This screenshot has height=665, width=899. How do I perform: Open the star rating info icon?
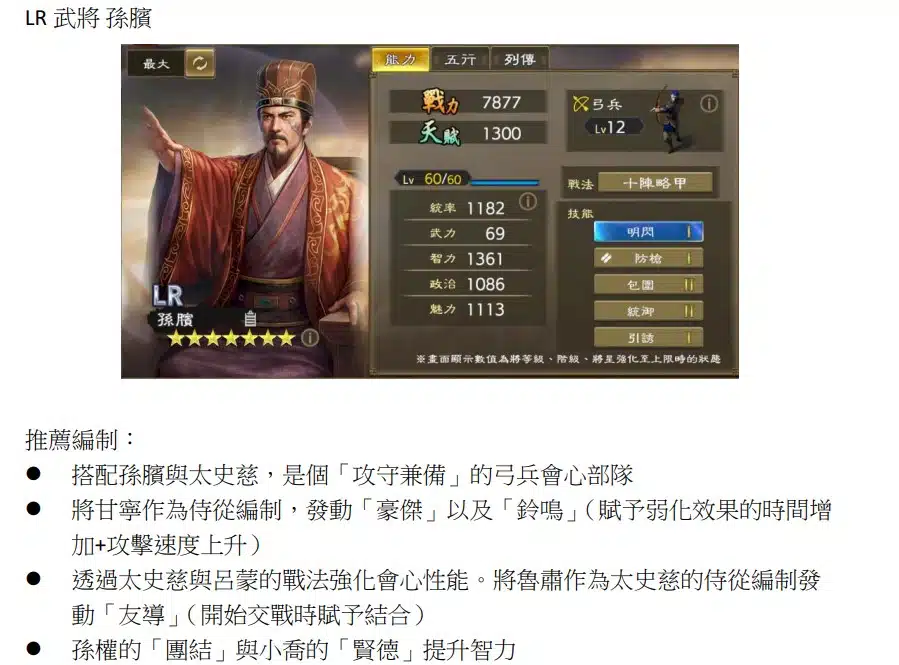pyautogui.click(x=310, y=338)
